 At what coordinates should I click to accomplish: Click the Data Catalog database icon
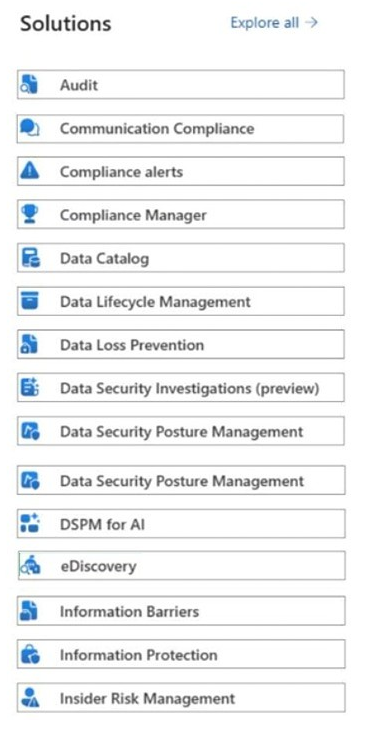tap(31, 258)
